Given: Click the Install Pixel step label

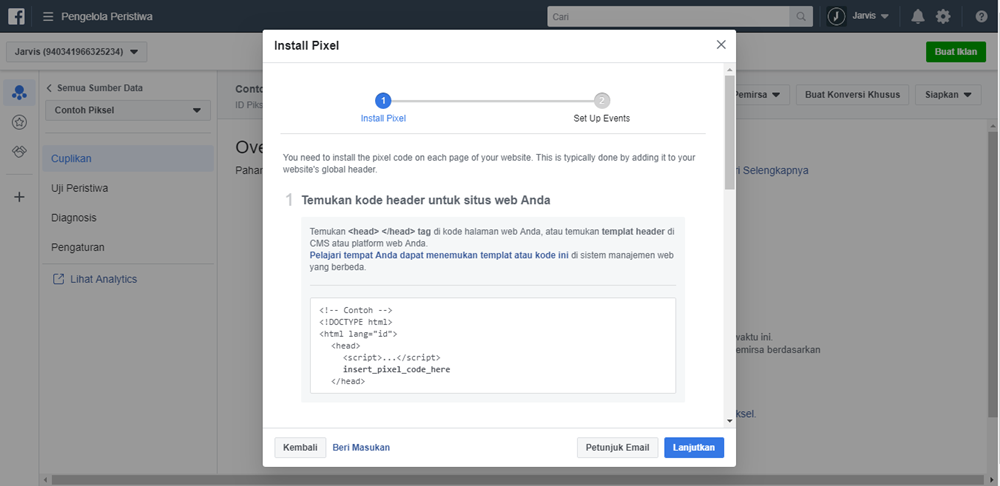Looking at the screenshot, I should coord(383,118).
